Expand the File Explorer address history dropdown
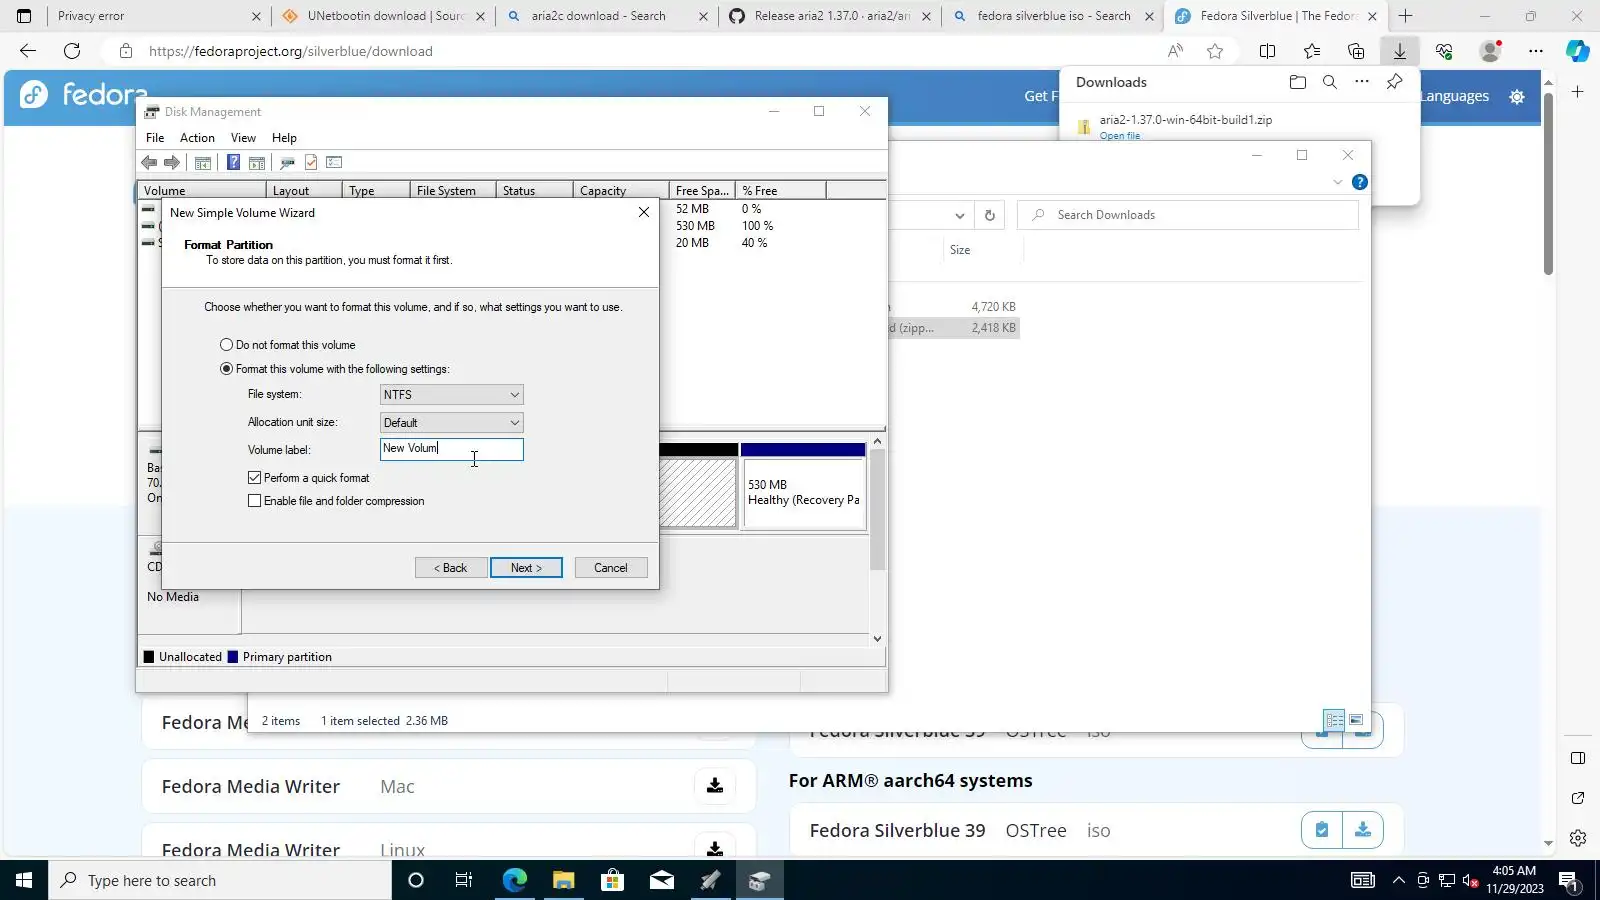 point(959,215)
